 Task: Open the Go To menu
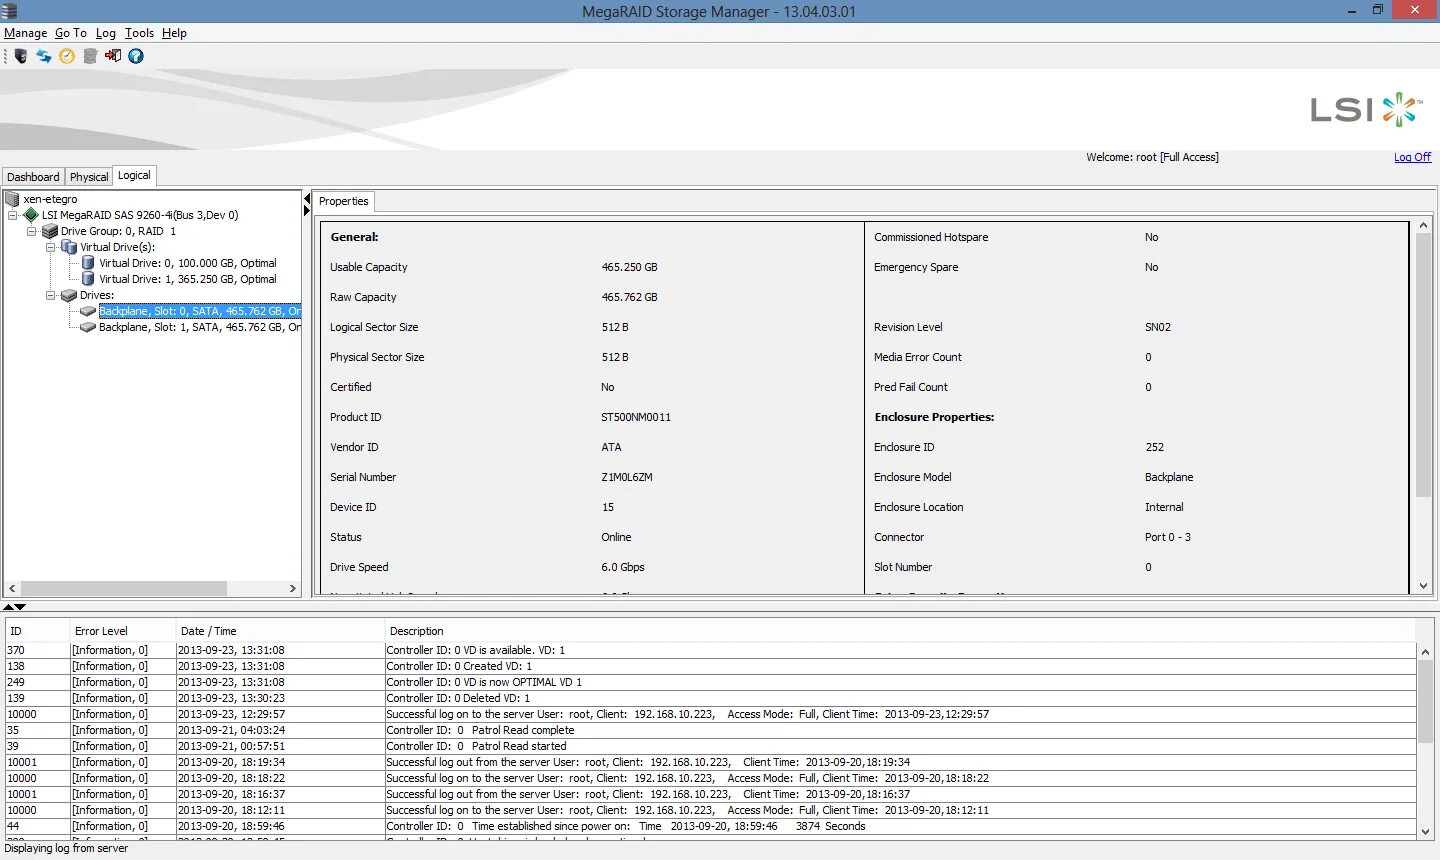71,33
